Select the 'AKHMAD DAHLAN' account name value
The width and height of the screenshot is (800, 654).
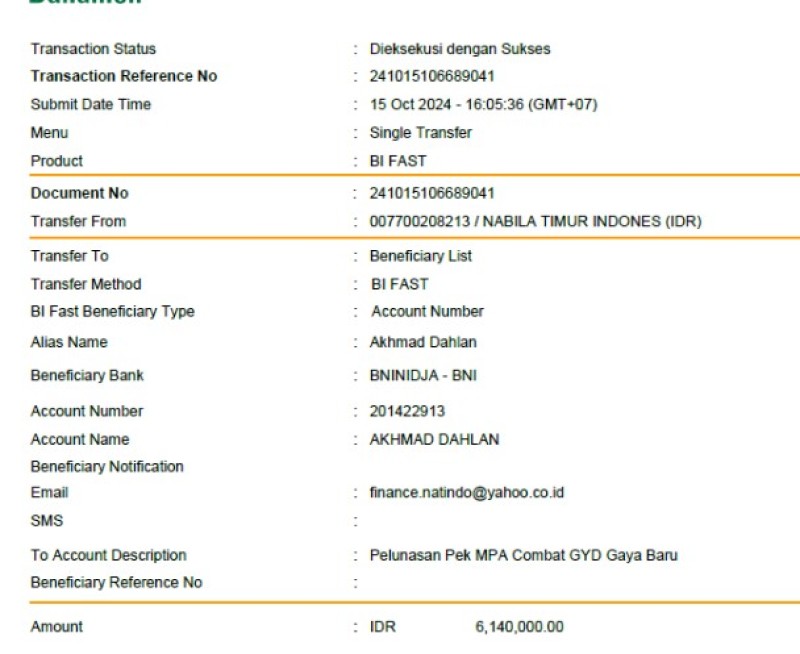point(435,439)
